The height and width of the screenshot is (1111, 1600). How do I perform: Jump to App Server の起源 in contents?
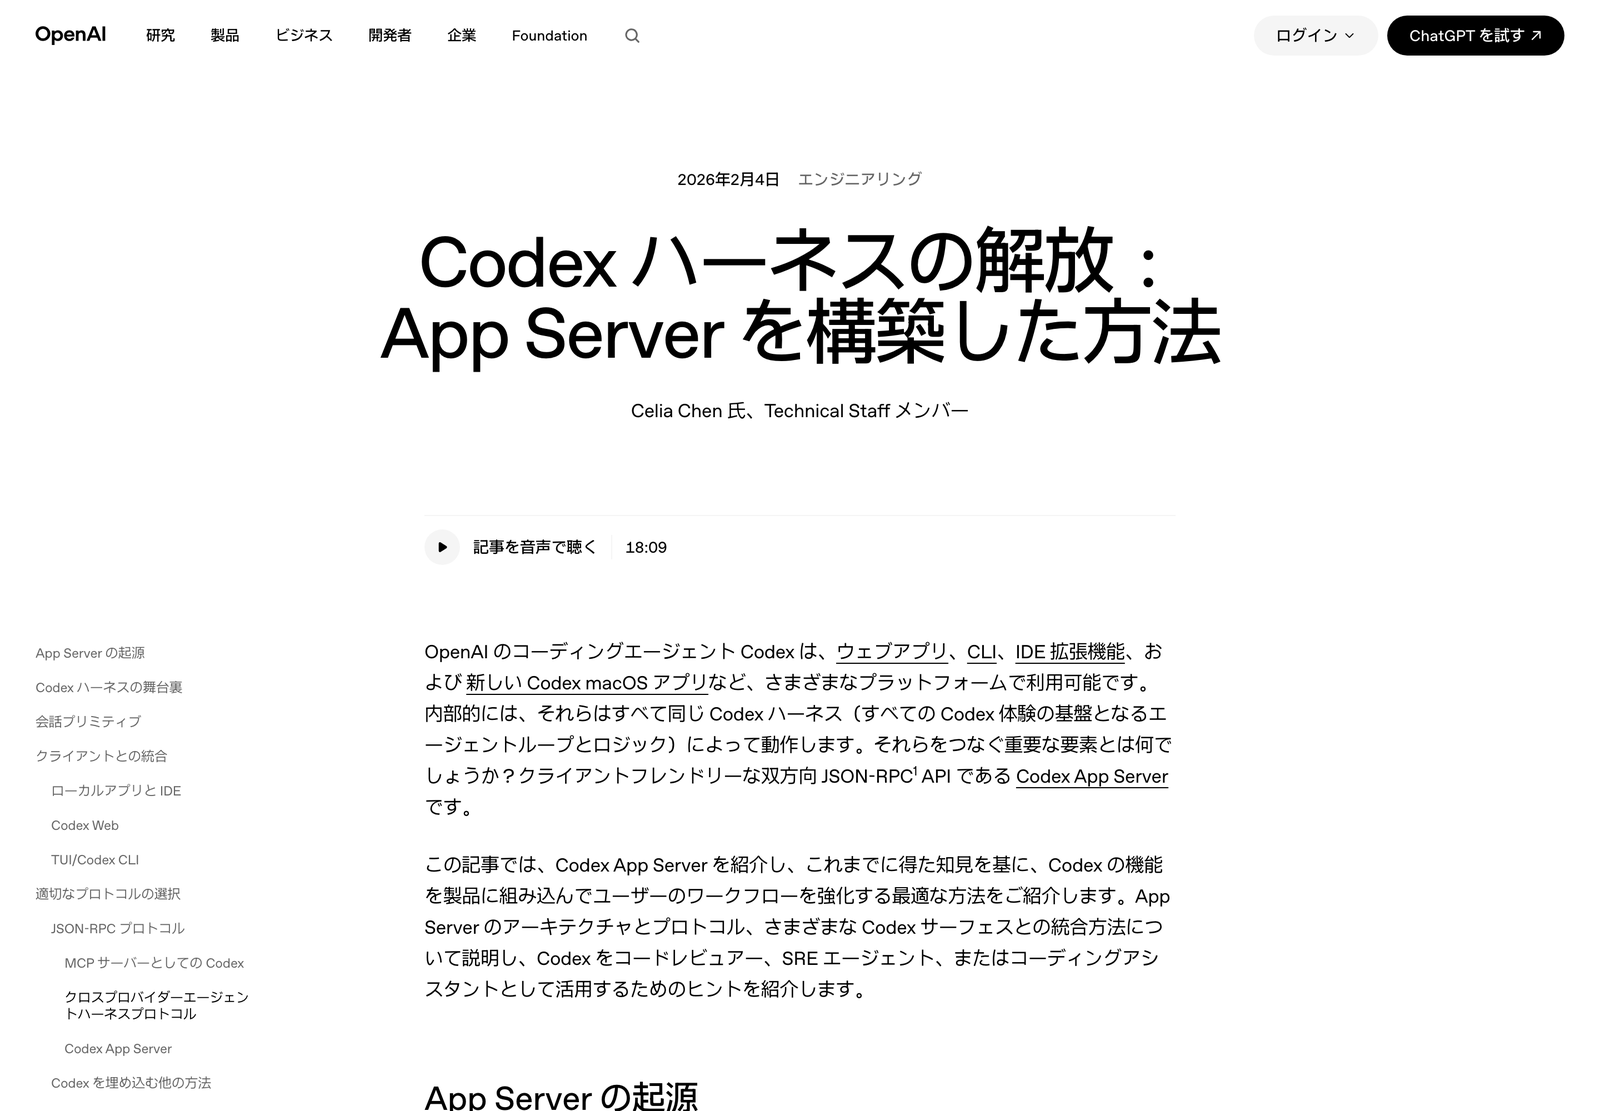[90, 653]
